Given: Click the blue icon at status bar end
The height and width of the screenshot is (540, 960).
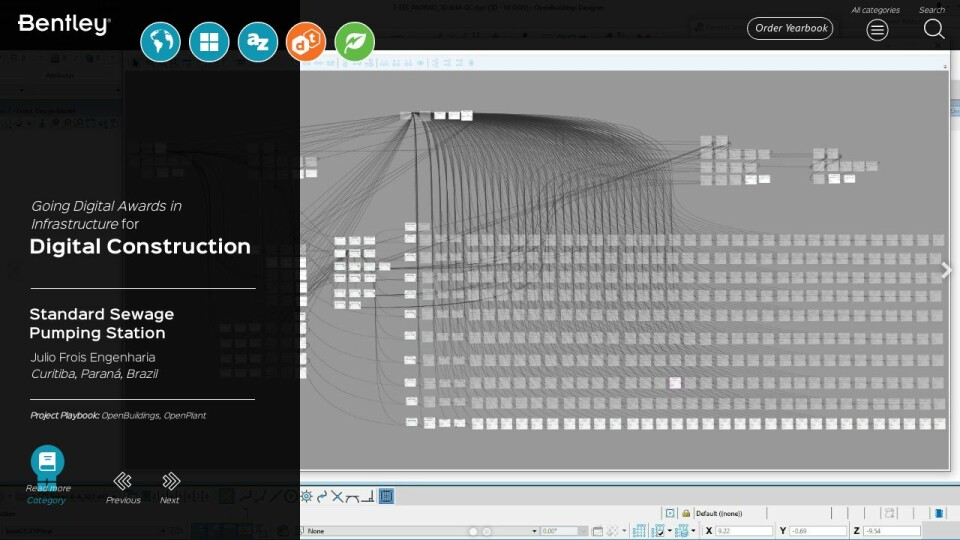Looking at the screenshot, I should tap(939, 513).
